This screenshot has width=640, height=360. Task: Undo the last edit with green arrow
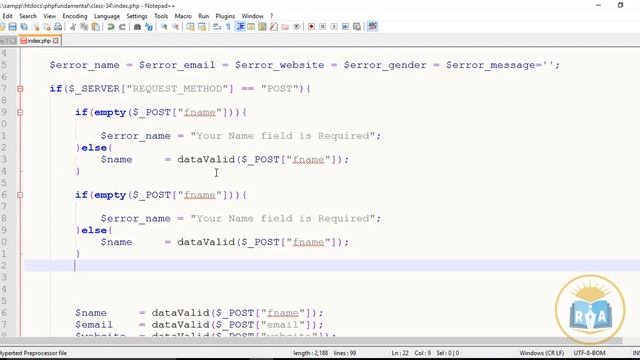(111, 27)
